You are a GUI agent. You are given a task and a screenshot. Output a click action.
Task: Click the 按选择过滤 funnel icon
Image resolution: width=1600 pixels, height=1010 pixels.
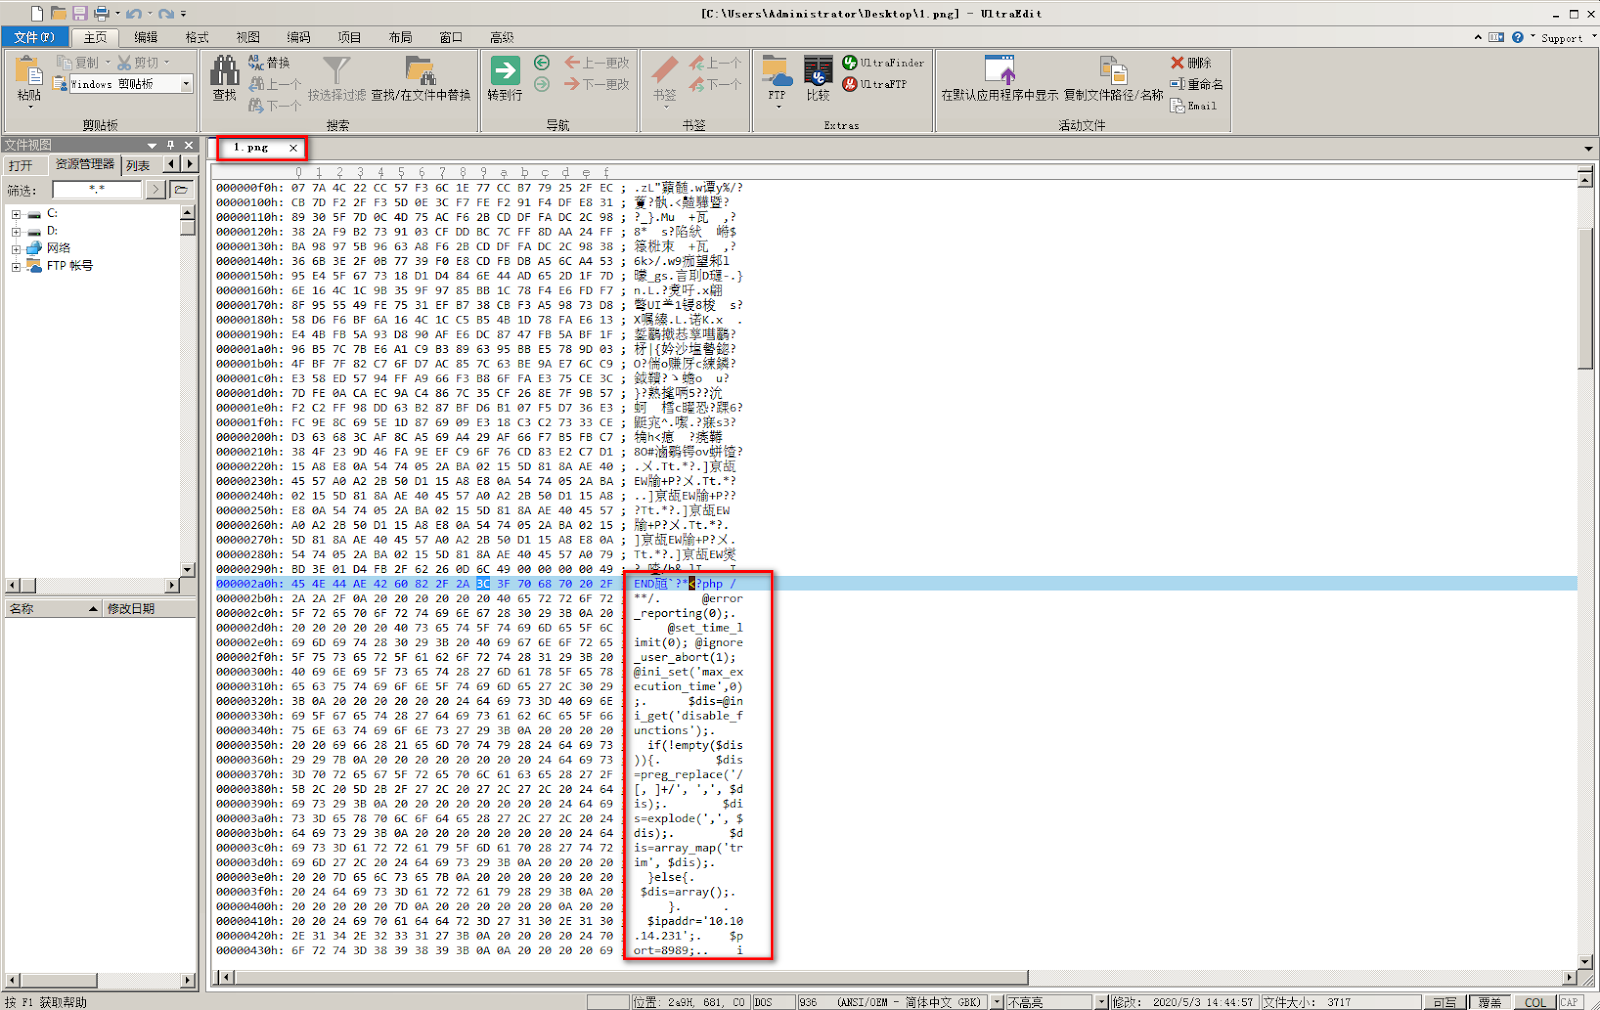(337, 71)
